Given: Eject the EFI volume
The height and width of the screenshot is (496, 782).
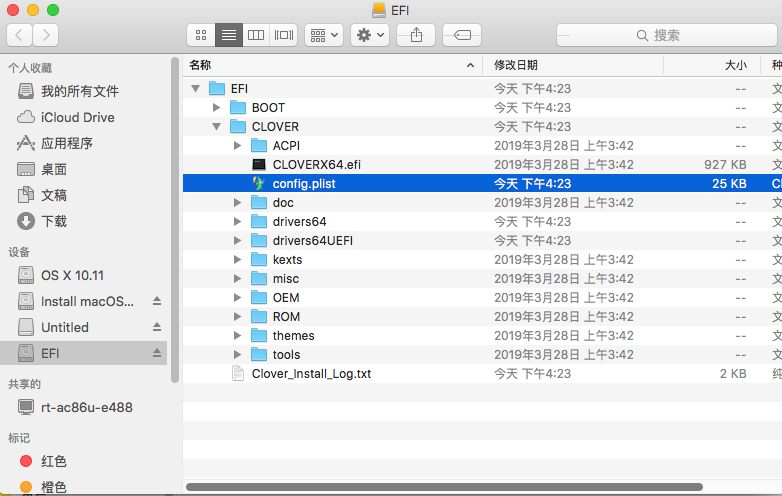Looking at the screenshot, I should 157,353.
